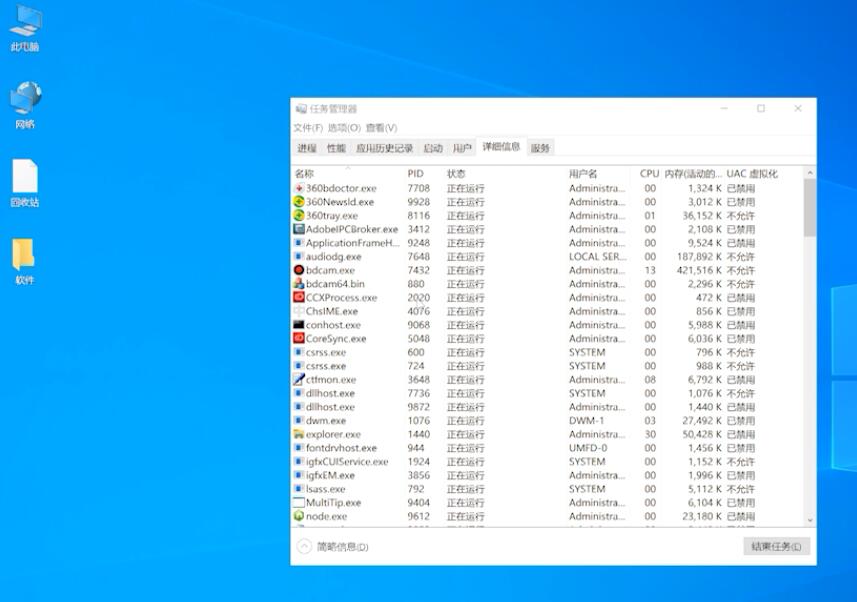The width and height of the screenshot is (857, 602).
Task: Switch to the 启动 tab
Action: tap(433, 148)
